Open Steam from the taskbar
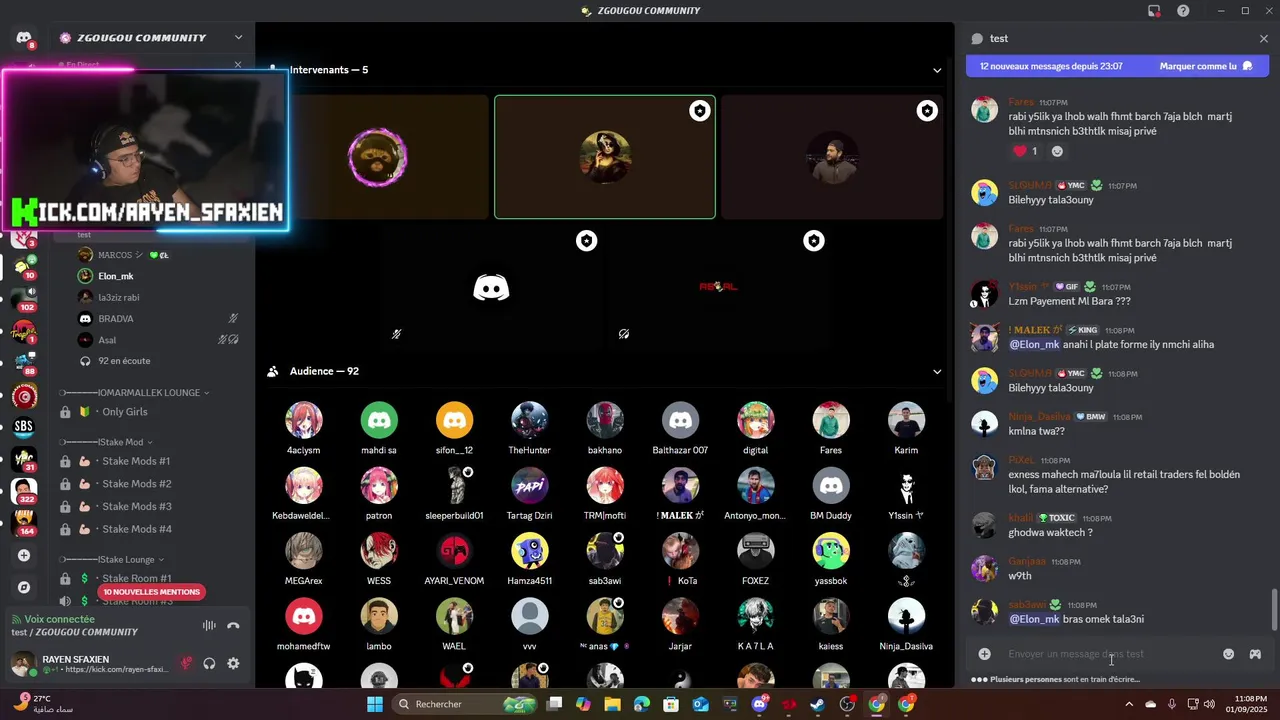 tap(818, 704)
